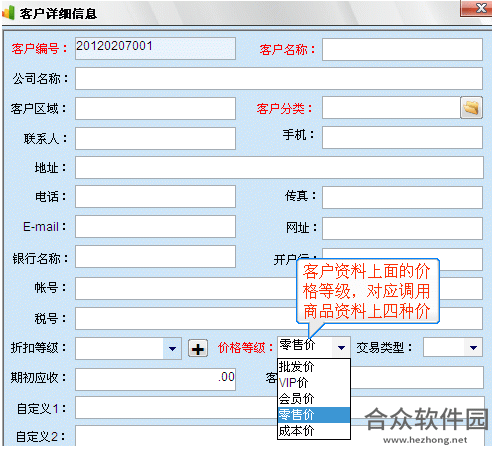The image size is (493, 450).
Task: Choose 批发价 from the price list
Action: 314,367
